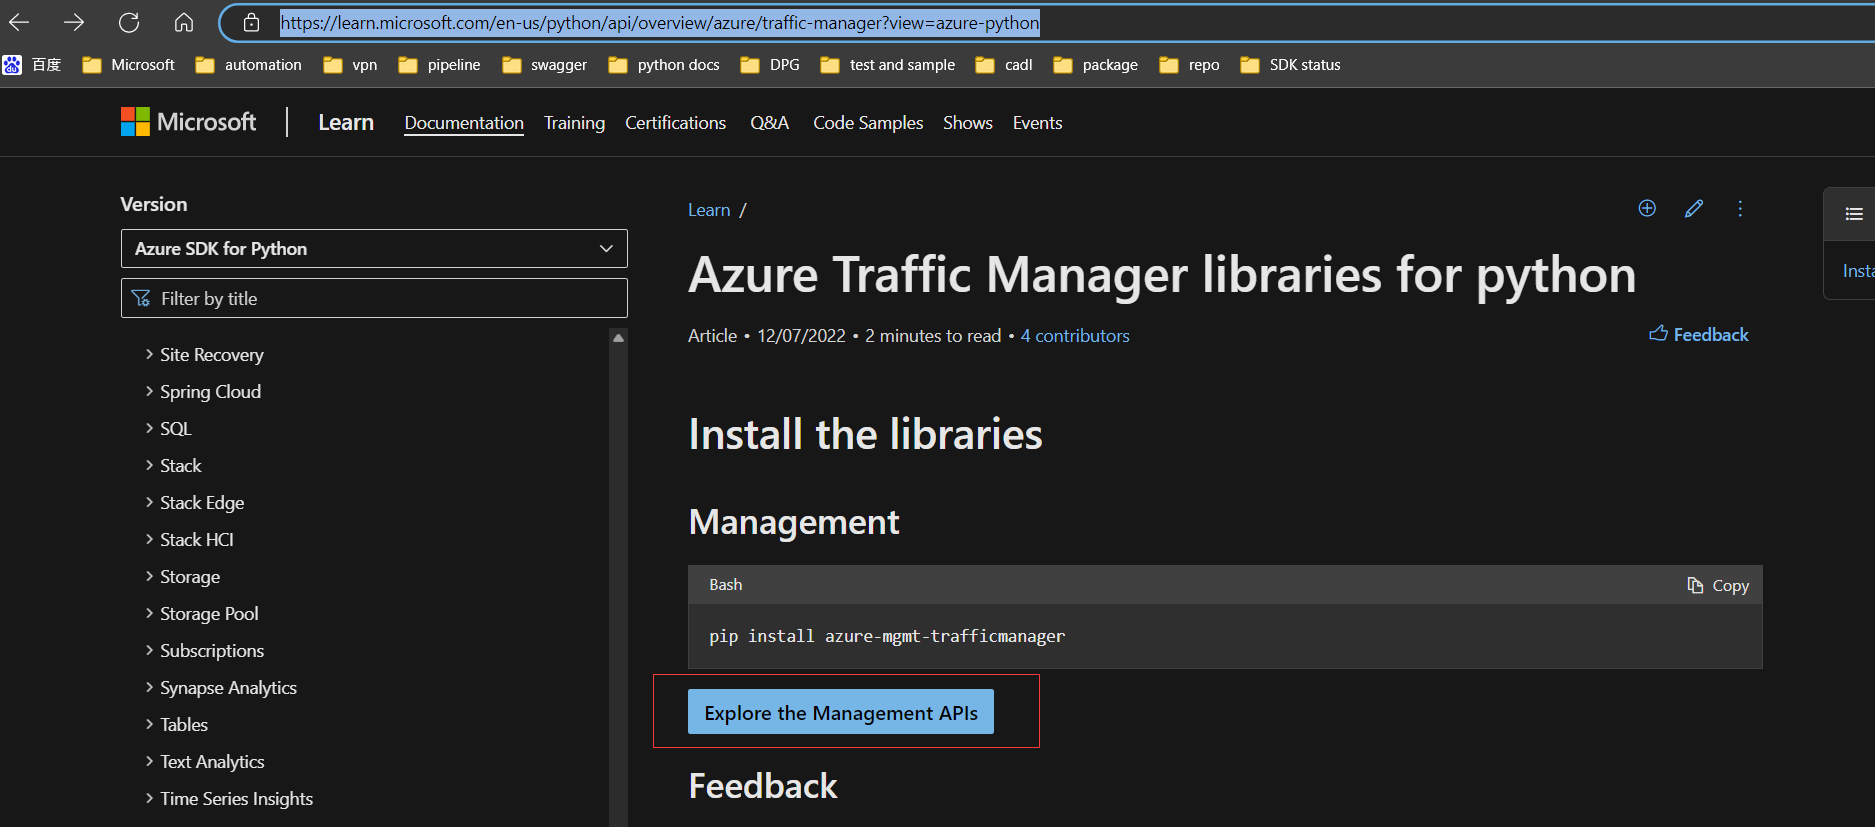Open the Q&A nav tab
Screen dimensions: 1875x827
[x=769, y=123]
